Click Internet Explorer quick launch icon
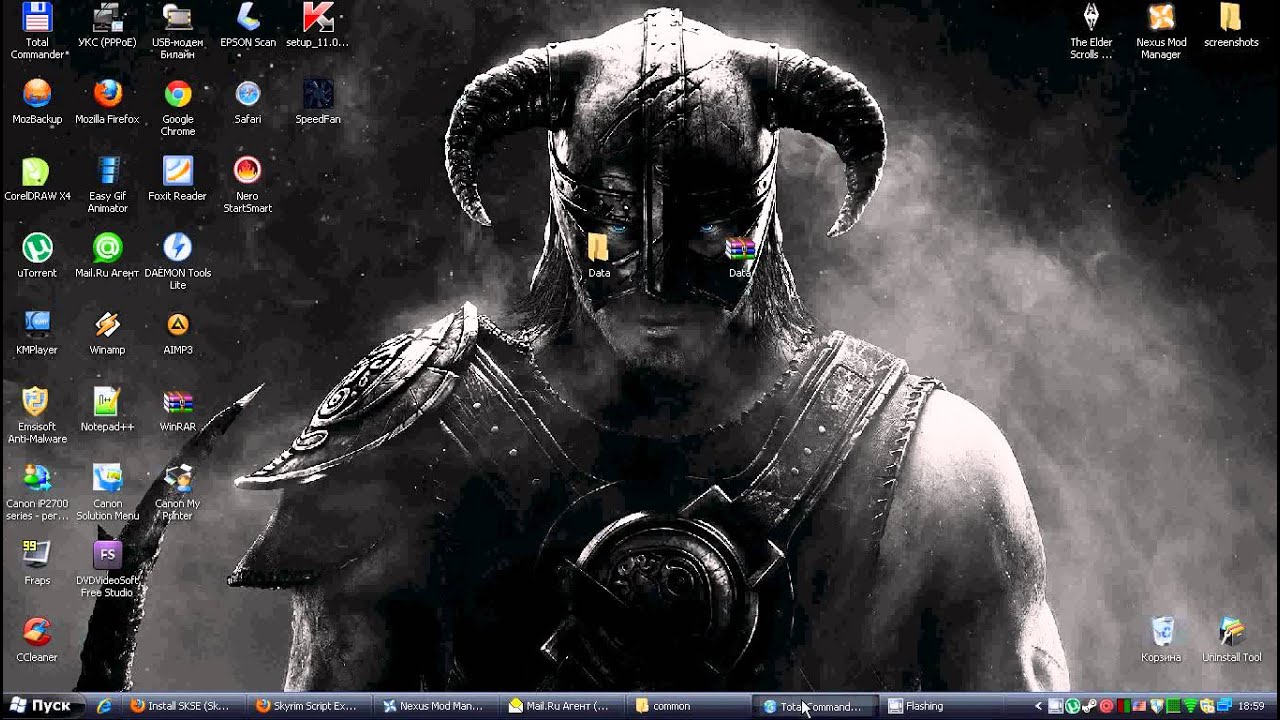 pyautogui.click(x=104, y=706)
